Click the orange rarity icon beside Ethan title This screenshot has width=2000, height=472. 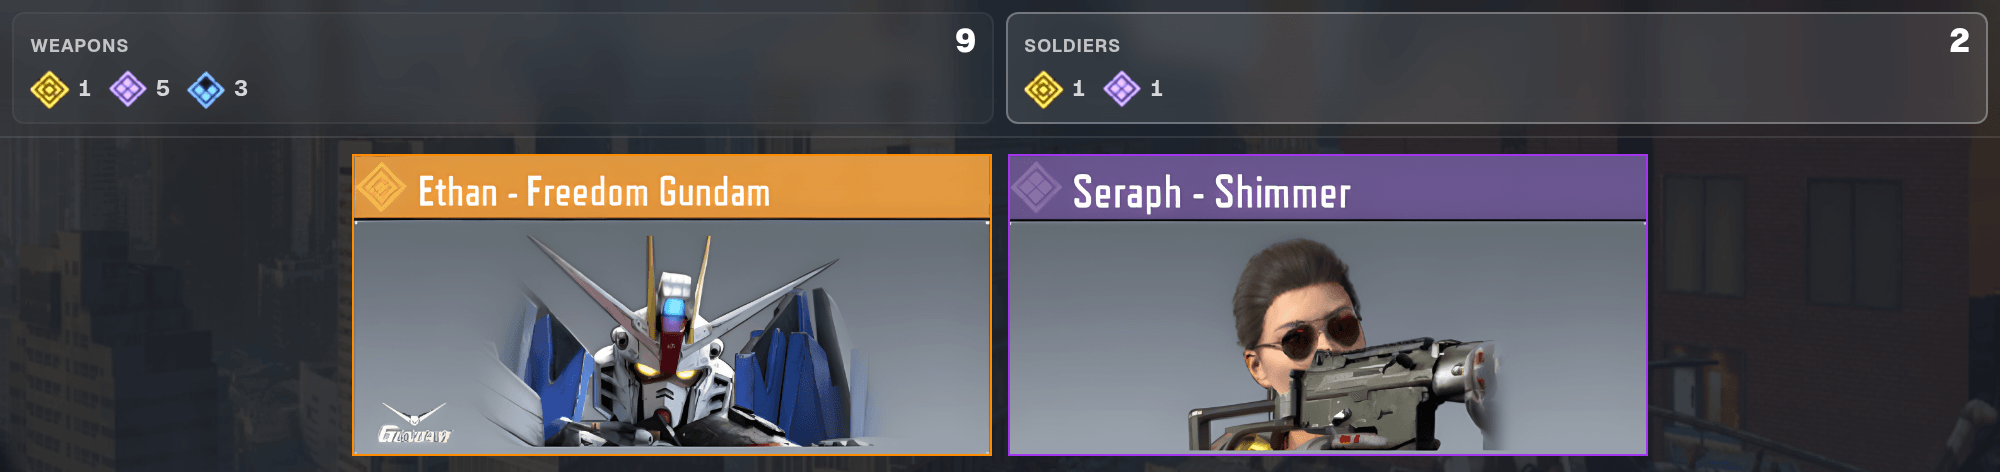click(381, 187)
